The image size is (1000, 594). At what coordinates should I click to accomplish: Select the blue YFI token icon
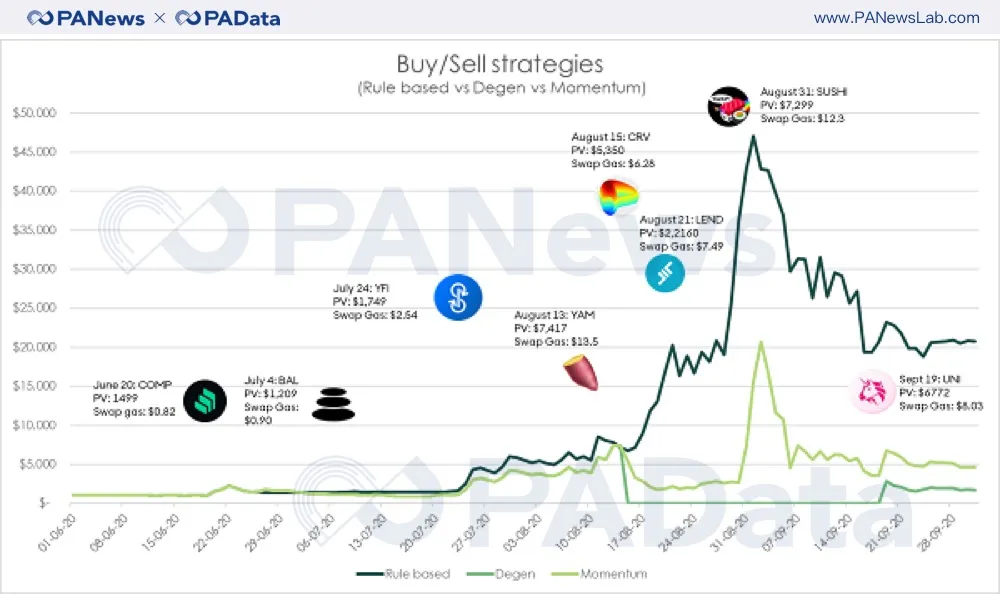[x=458, y=297]
